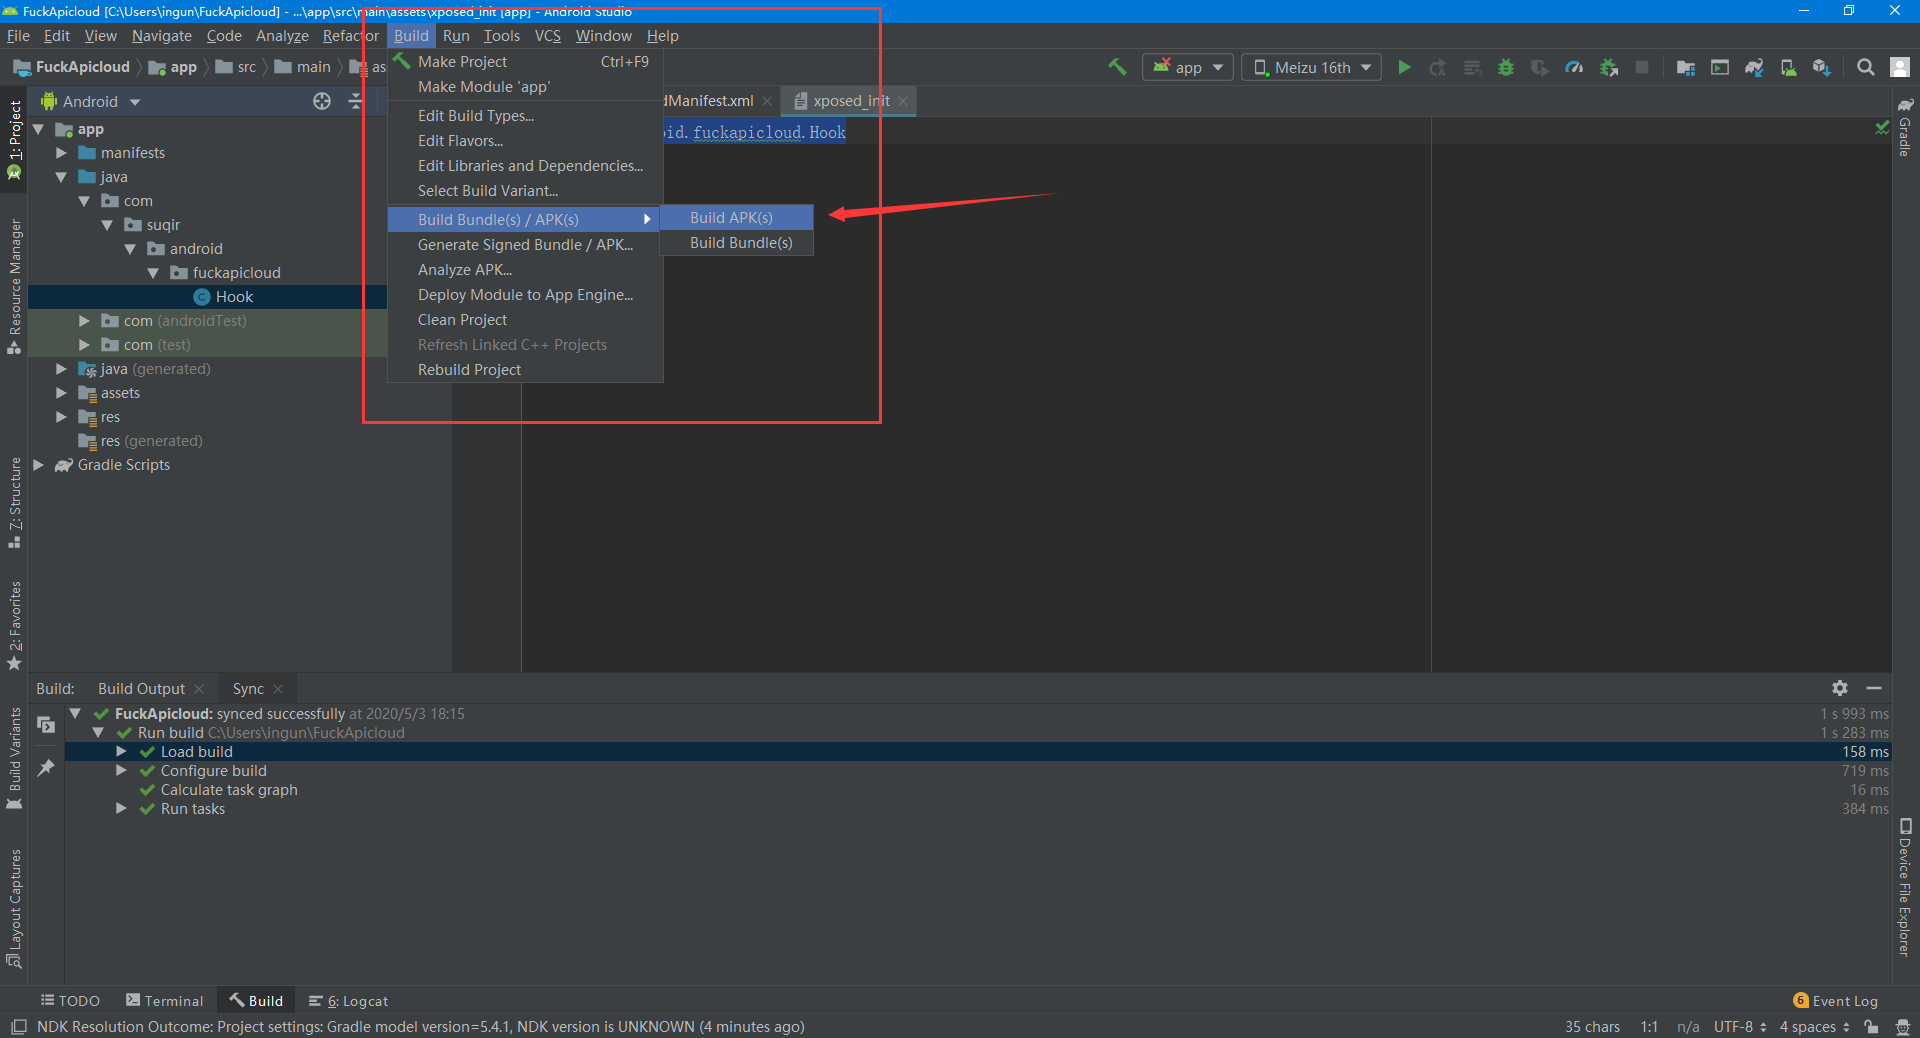Open the app run configuration dropdown
The image size is (1920, 1038).
[x=1188, y=67]
